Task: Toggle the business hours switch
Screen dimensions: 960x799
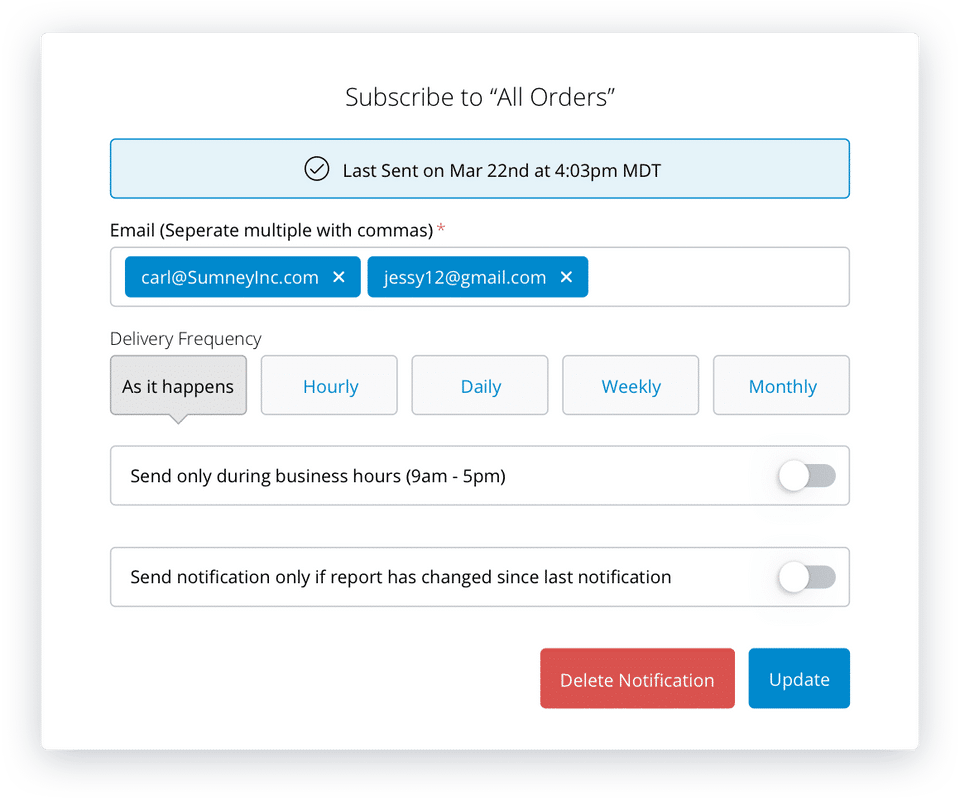Action: (x=807, y=476)
